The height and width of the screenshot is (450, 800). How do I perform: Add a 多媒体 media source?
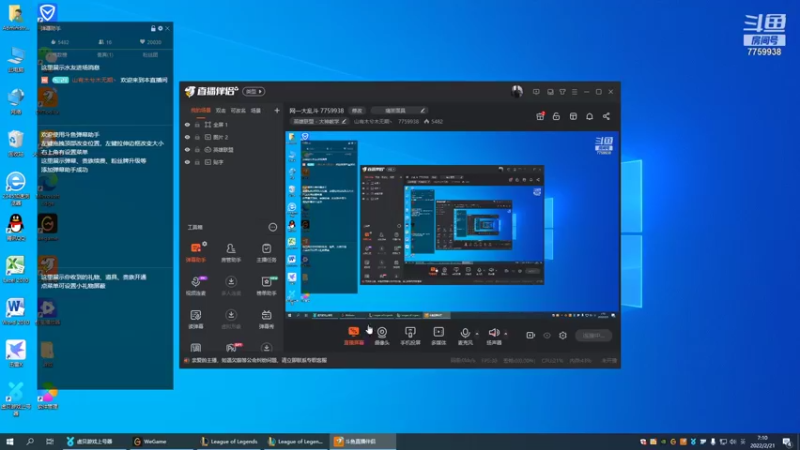pos(438,336)
